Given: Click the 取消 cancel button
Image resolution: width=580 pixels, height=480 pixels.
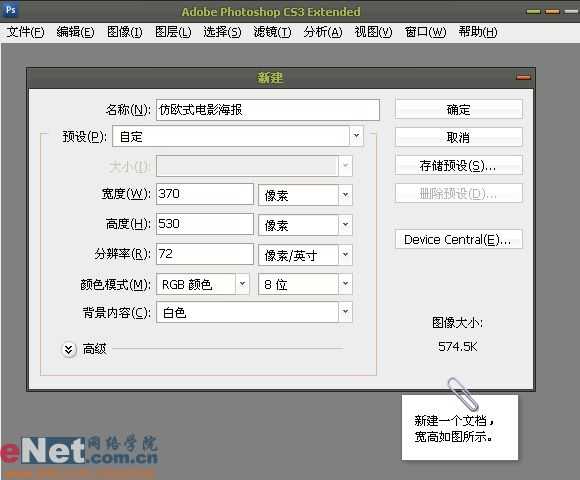Looking at the screenshot, I should [x=458, y=138].
